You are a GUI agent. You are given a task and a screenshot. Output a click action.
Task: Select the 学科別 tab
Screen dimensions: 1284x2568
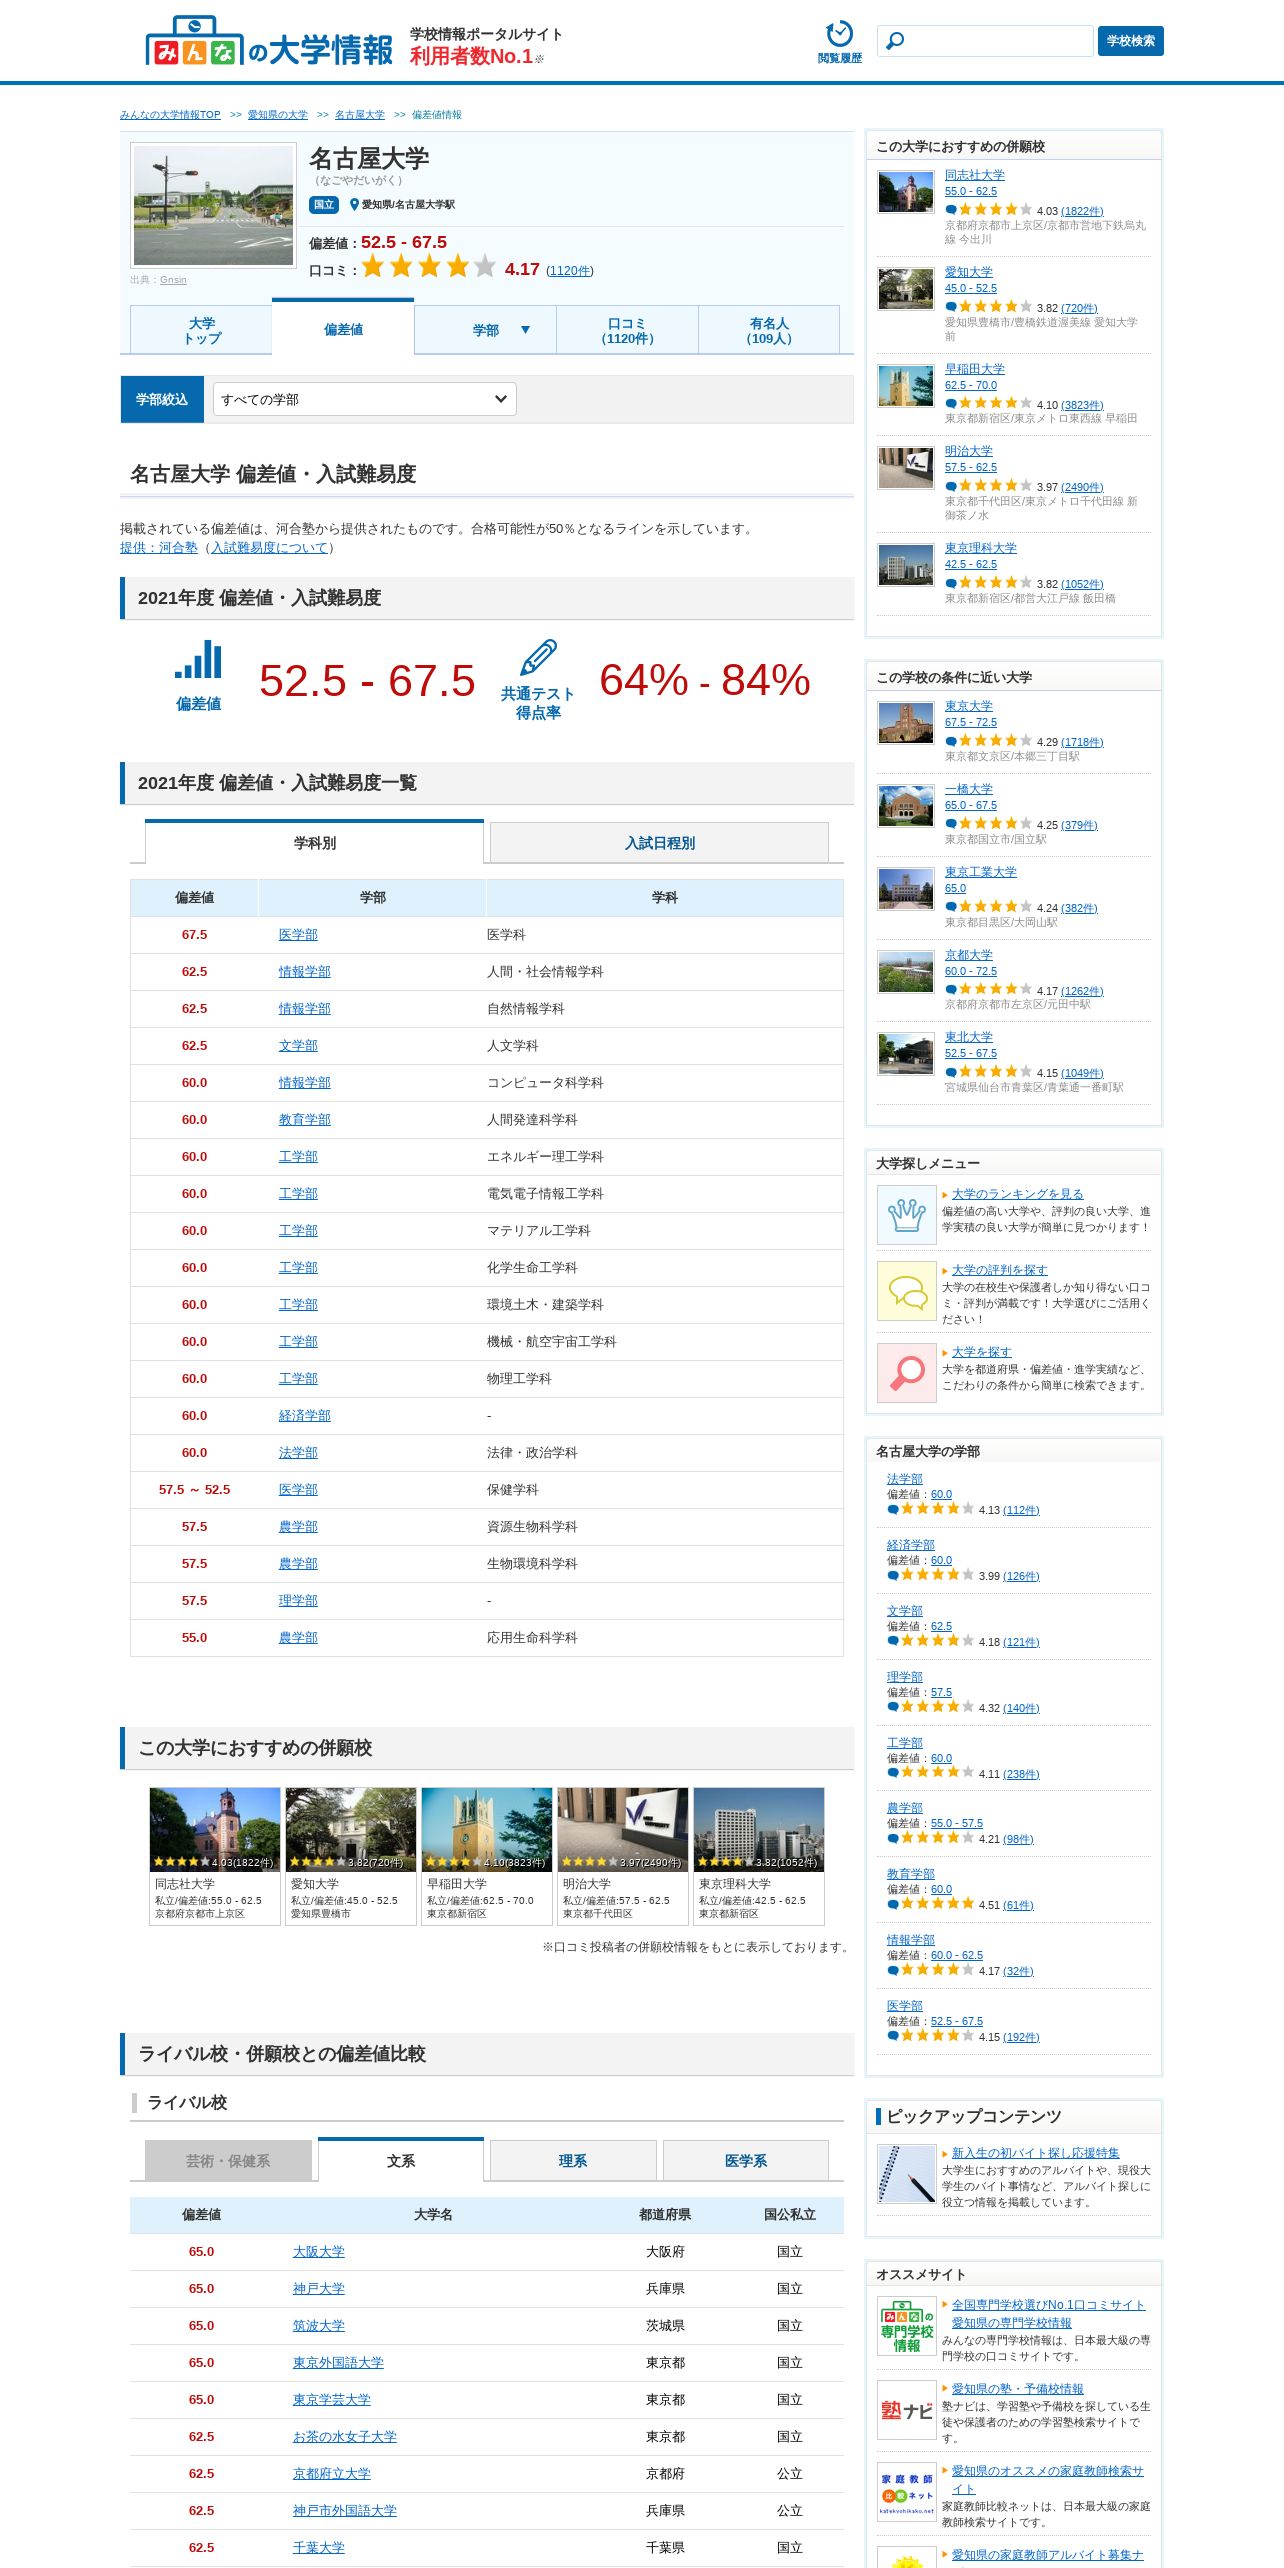click(315, 842)
